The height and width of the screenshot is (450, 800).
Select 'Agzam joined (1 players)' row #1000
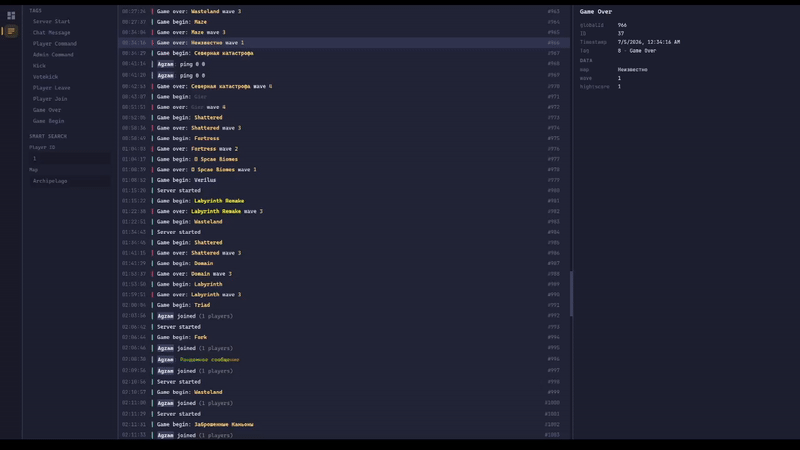click(x=344, y=403)
